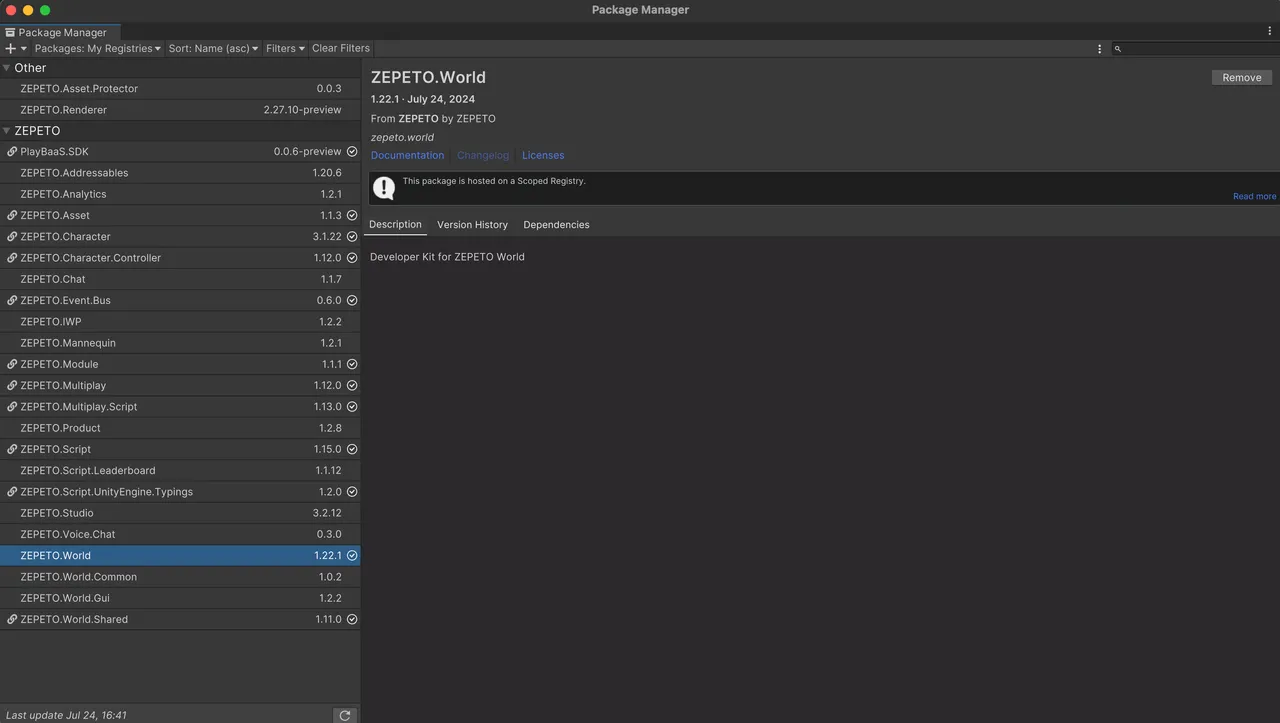Click the top-right window options icon
Image resolution: width=1280 pixels, height=723 pixels.
[x=1268, y=31]
